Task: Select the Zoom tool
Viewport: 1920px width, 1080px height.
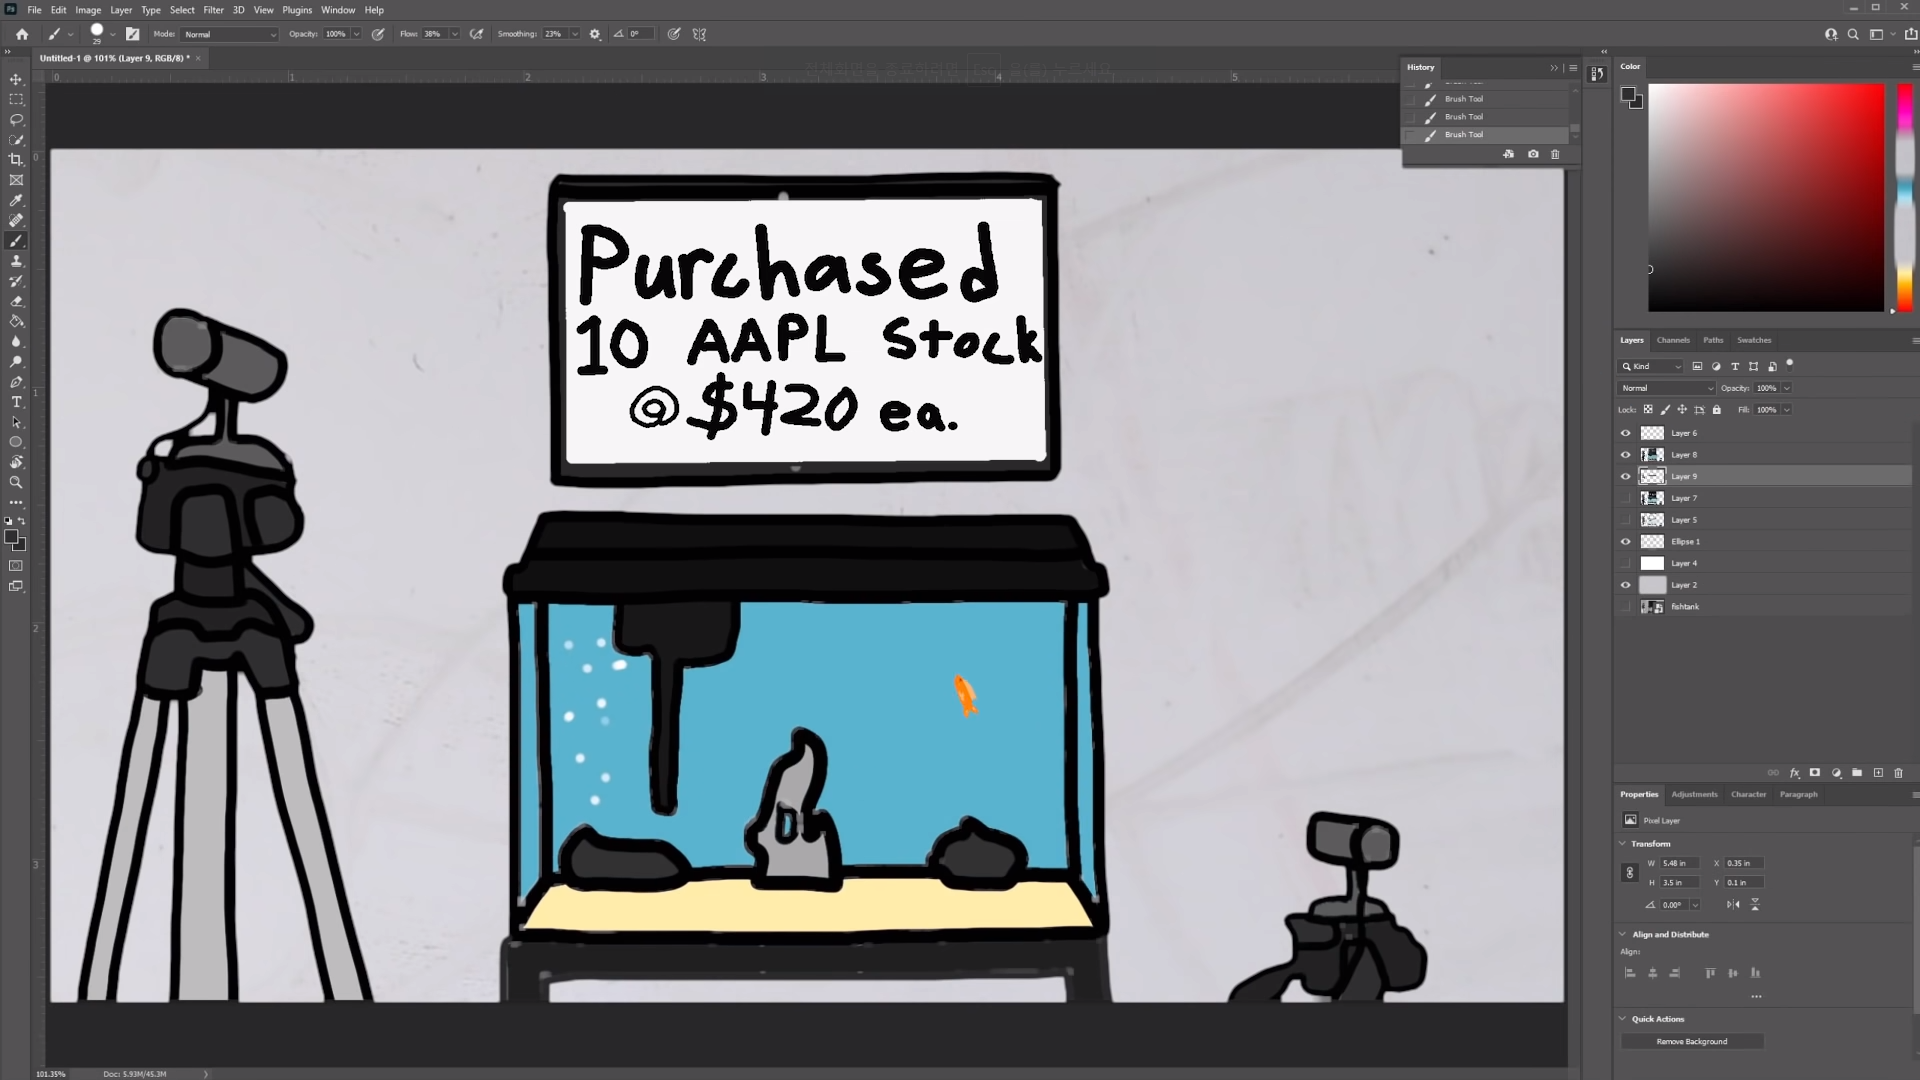Action: pos(16,482)
